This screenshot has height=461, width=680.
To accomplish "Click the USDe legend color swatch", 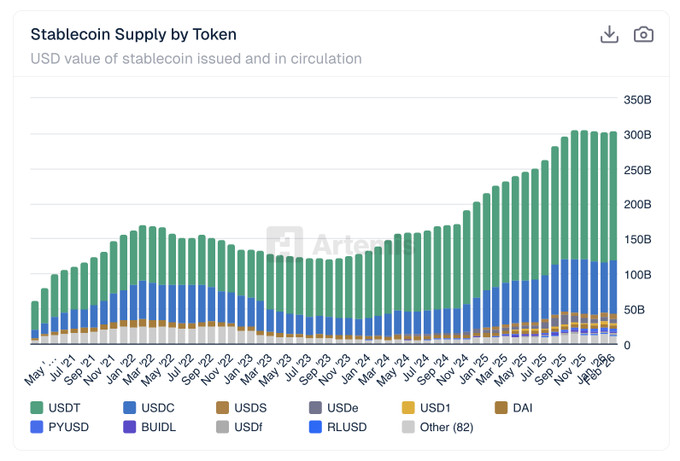I will [315, 407].
